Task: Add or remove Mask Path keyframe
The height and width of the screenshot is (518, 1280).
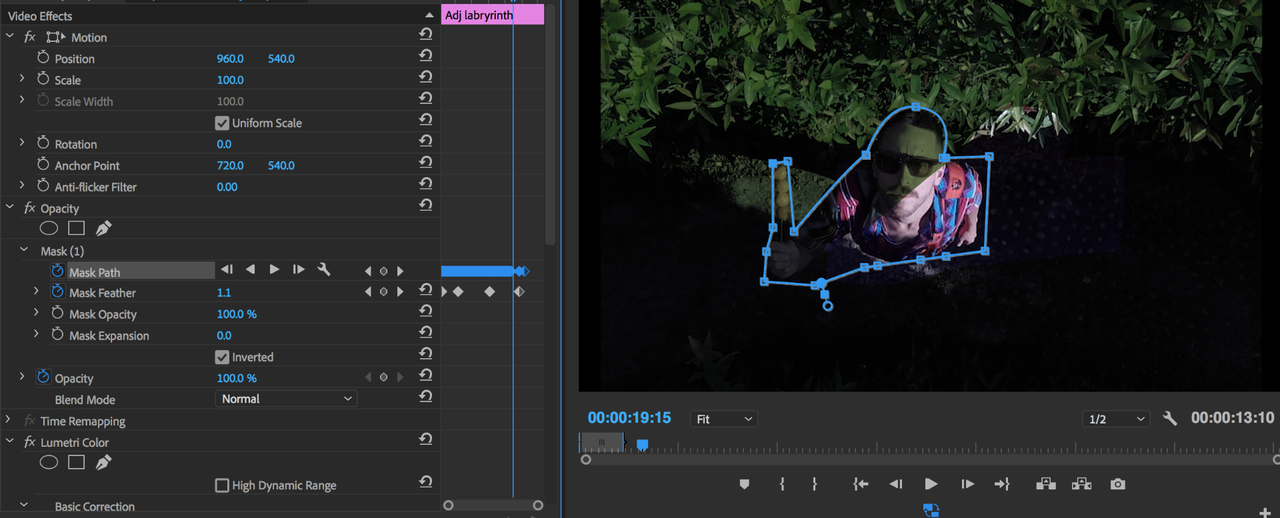Action: (383, 271)
